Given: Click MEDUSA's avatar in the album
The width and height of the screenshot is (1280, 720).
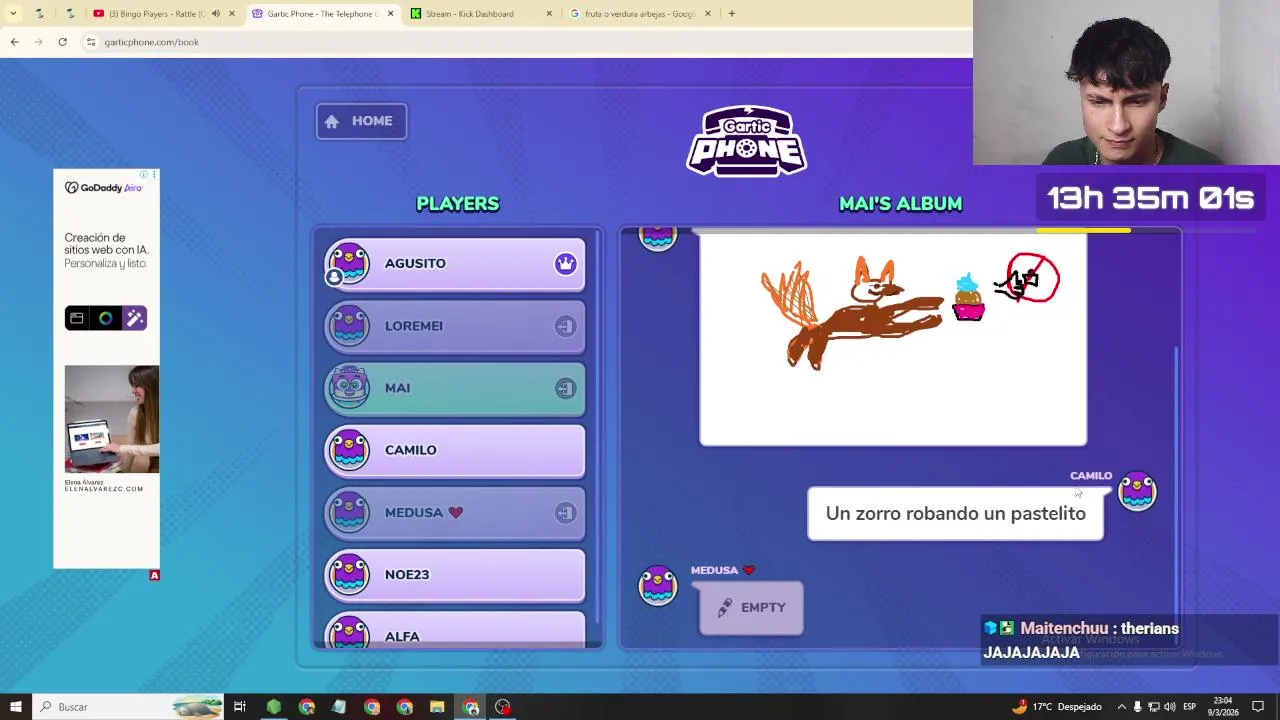Looking at the screenshot, I should (x=658, y=586).
